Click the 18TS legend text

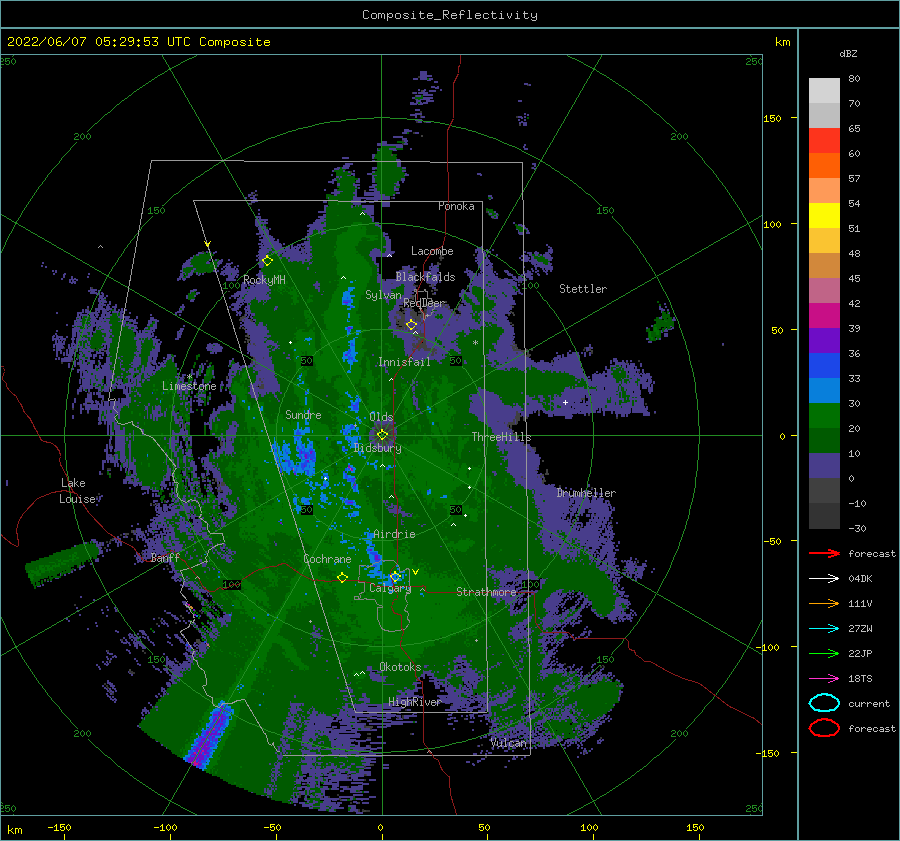pyautogui.click(x=860, y=679)
